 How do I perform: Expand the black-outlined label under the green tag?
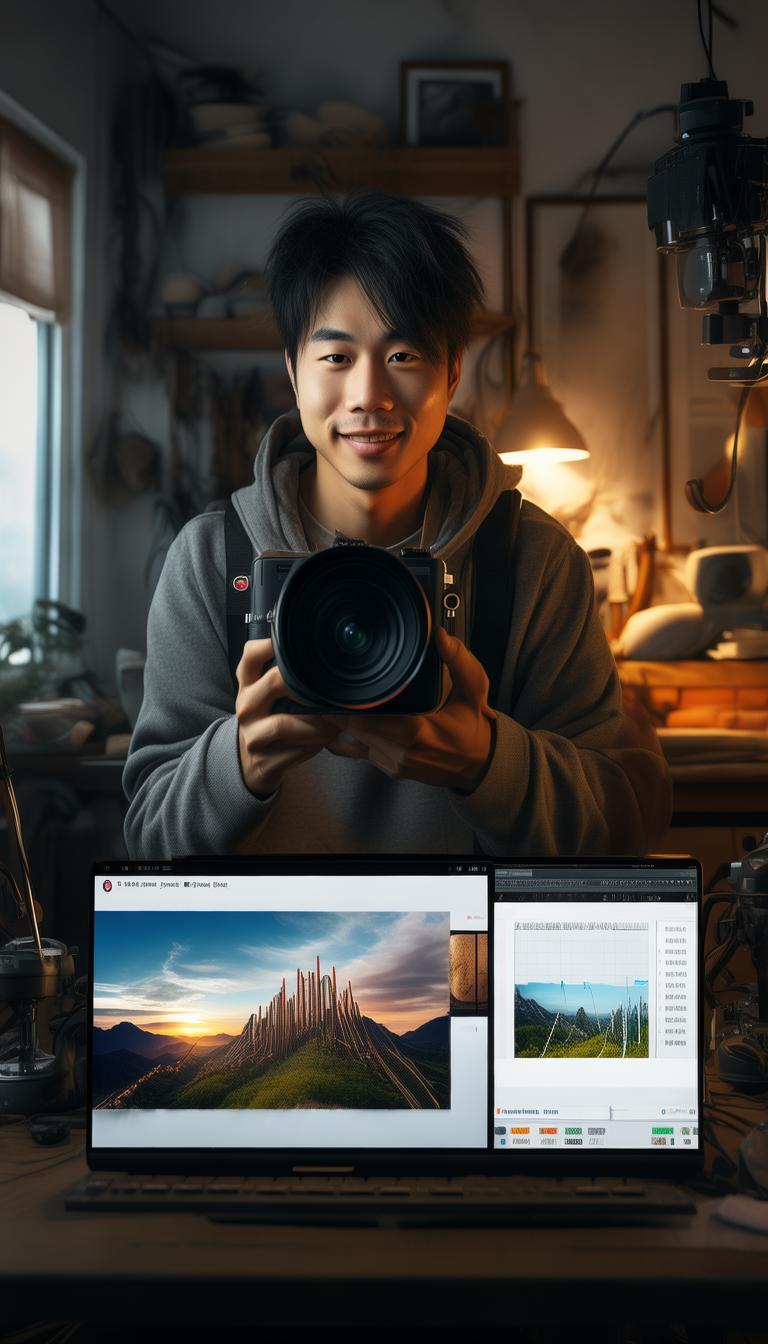573,1141
